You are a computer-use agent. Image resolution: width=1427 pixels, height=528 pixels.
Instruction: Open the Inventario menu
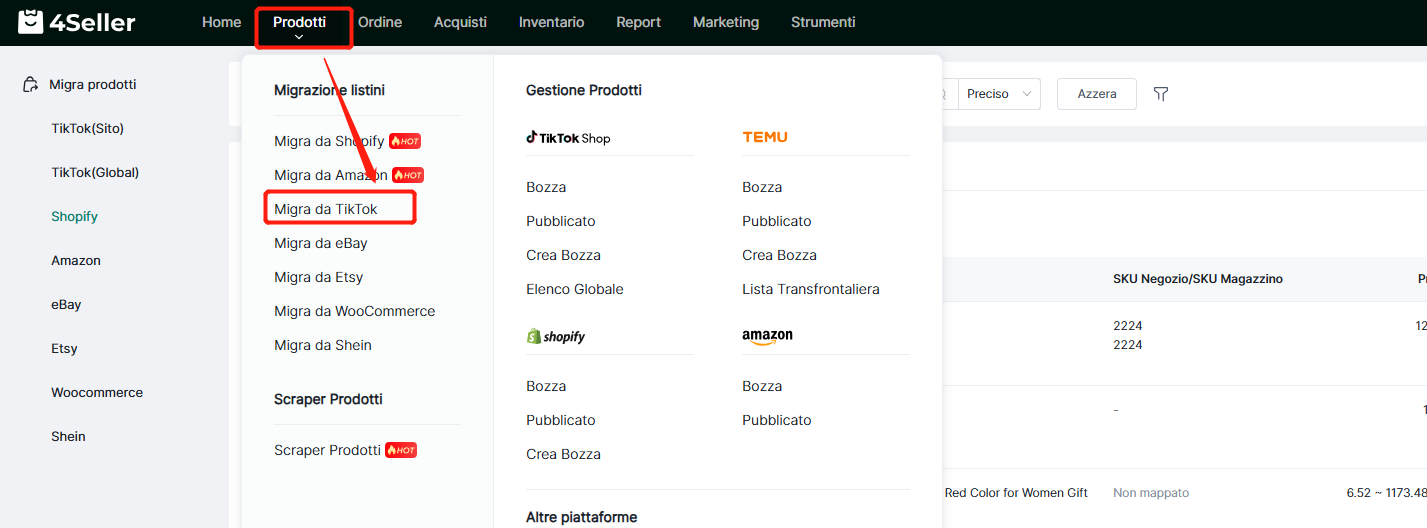pos(551,22)
